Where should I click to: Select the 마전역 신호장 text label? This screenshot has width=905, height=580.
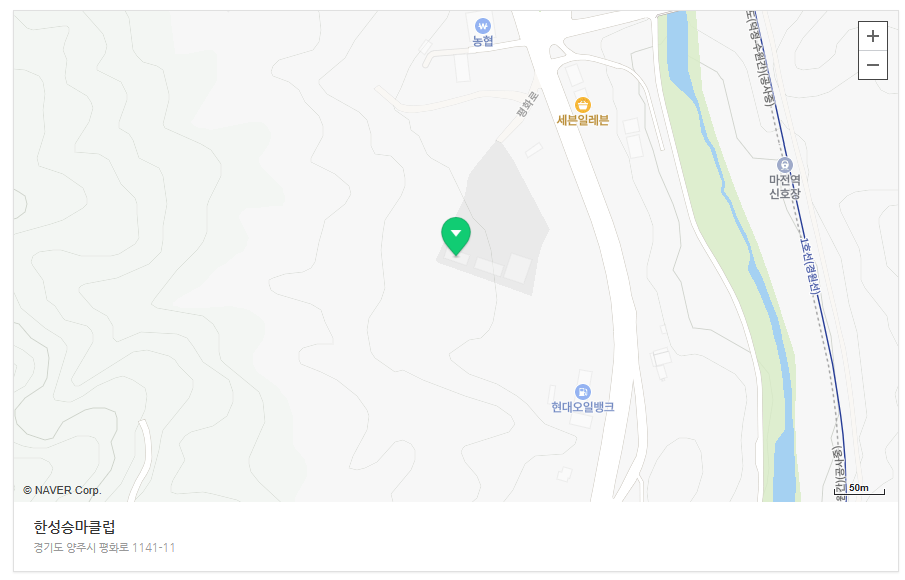(784, 187)
